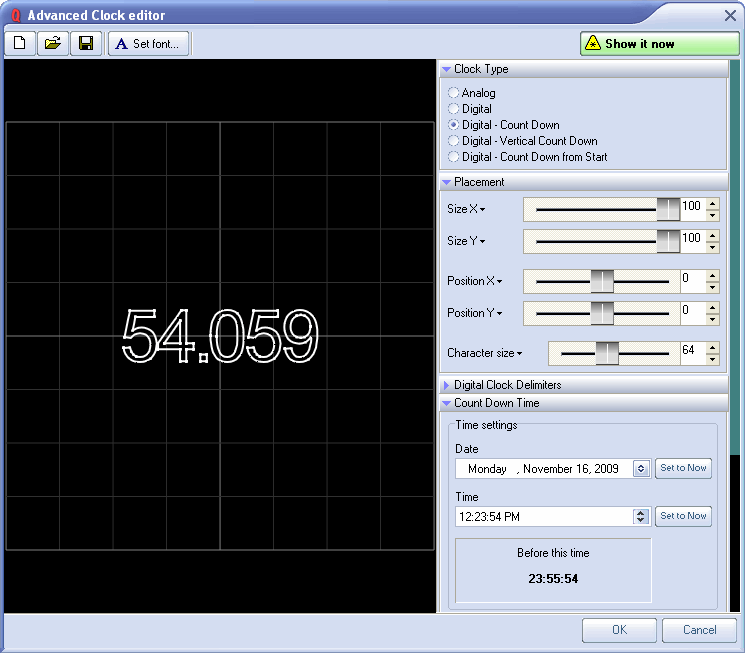
Task: Click the OK button
Action: click(x=619, y=630)
